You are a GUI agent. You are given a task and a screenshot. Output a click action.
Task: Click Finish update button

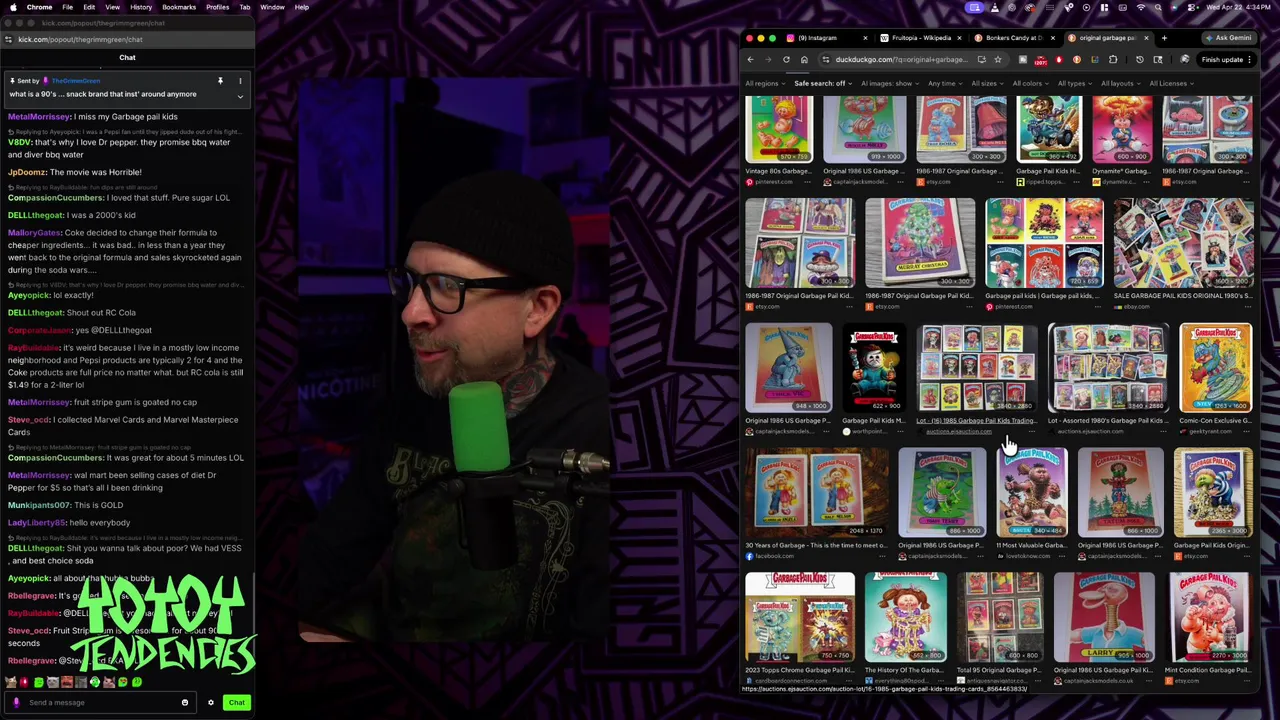(1222, 60)
